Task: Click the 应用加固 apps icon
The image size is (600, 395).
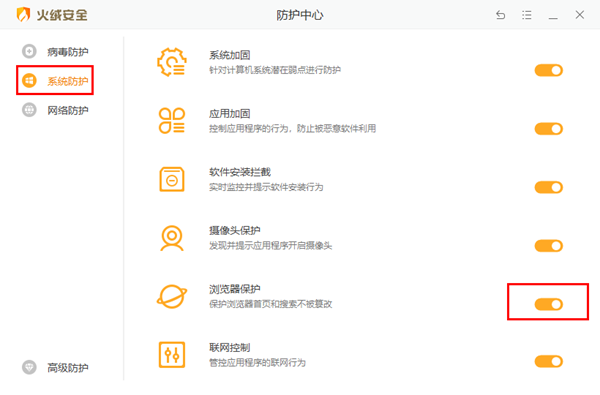Action: click(172, 121)
